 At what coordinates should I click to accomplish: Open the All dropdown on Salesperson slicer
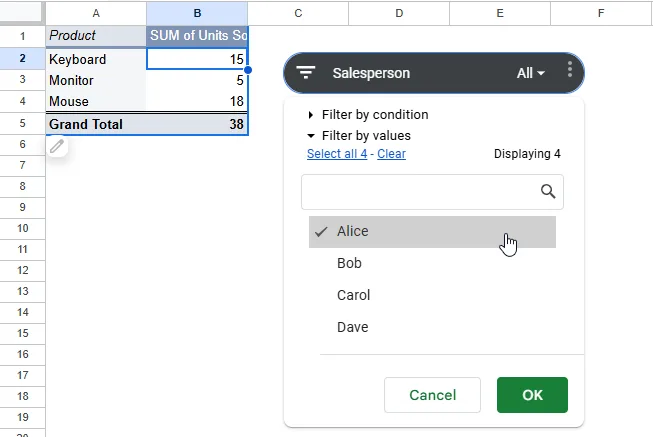pos(531,73)
